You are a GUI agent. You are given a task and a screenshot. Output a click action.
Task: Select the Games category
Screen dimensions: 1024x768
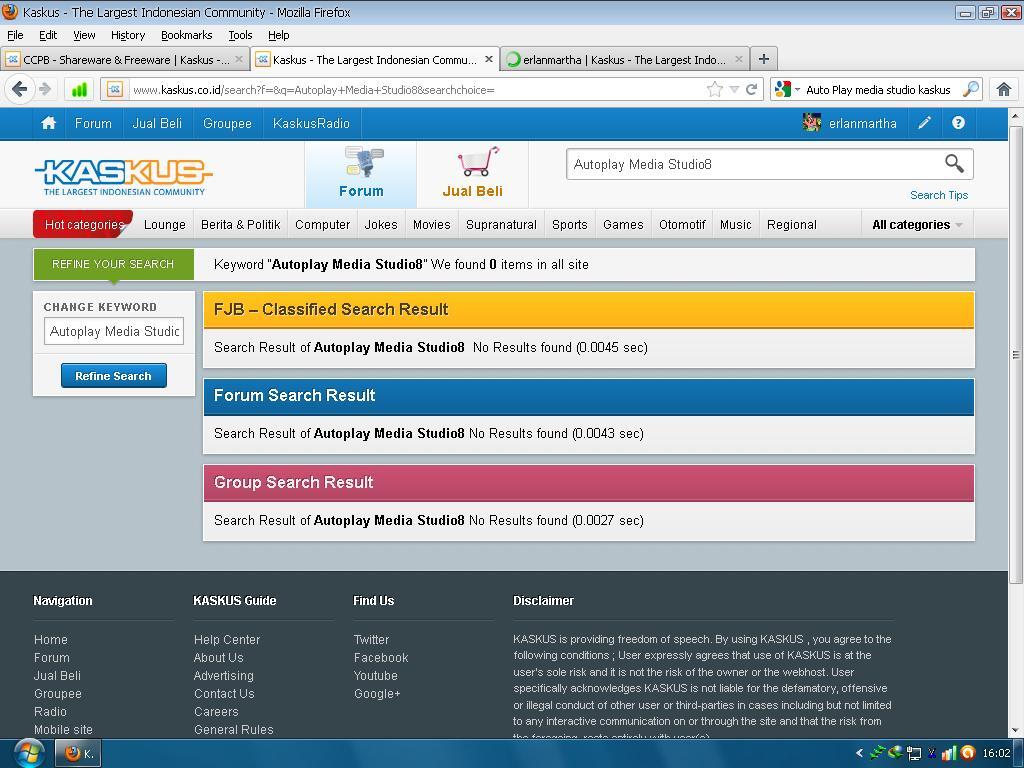point(623,225)
